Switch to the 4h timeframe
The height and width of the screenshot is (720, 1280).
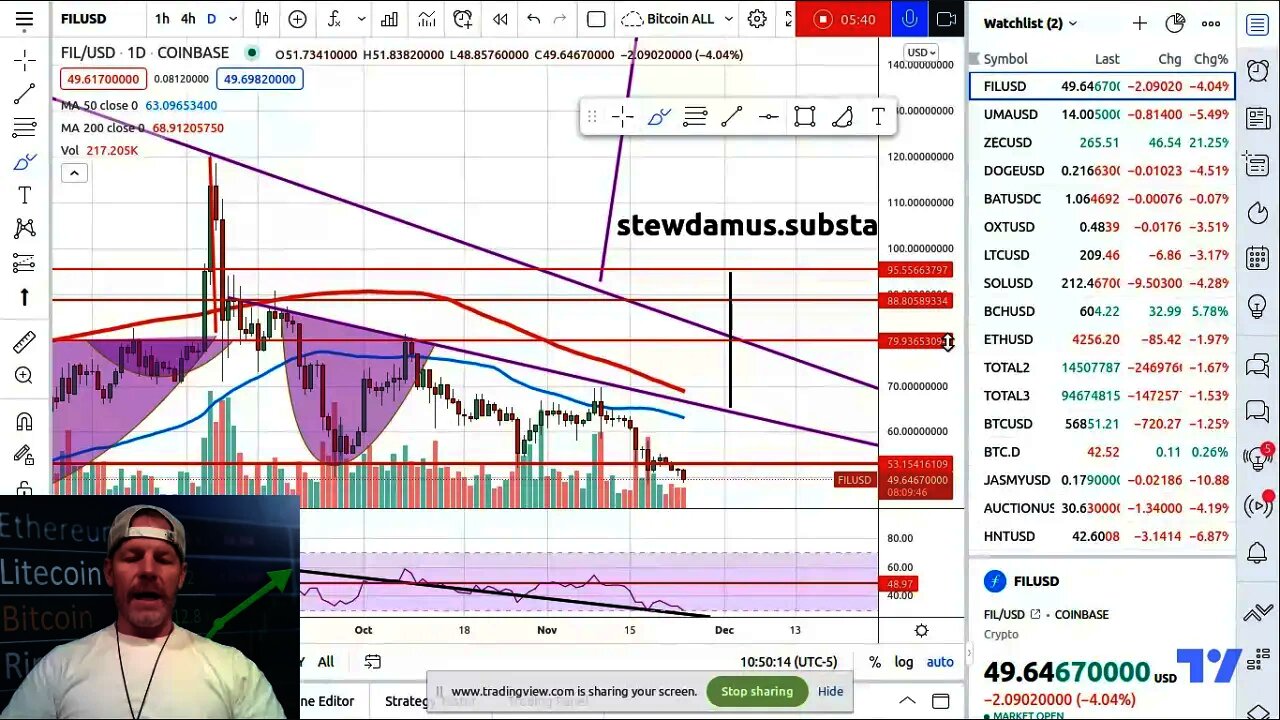coord(188,19)
